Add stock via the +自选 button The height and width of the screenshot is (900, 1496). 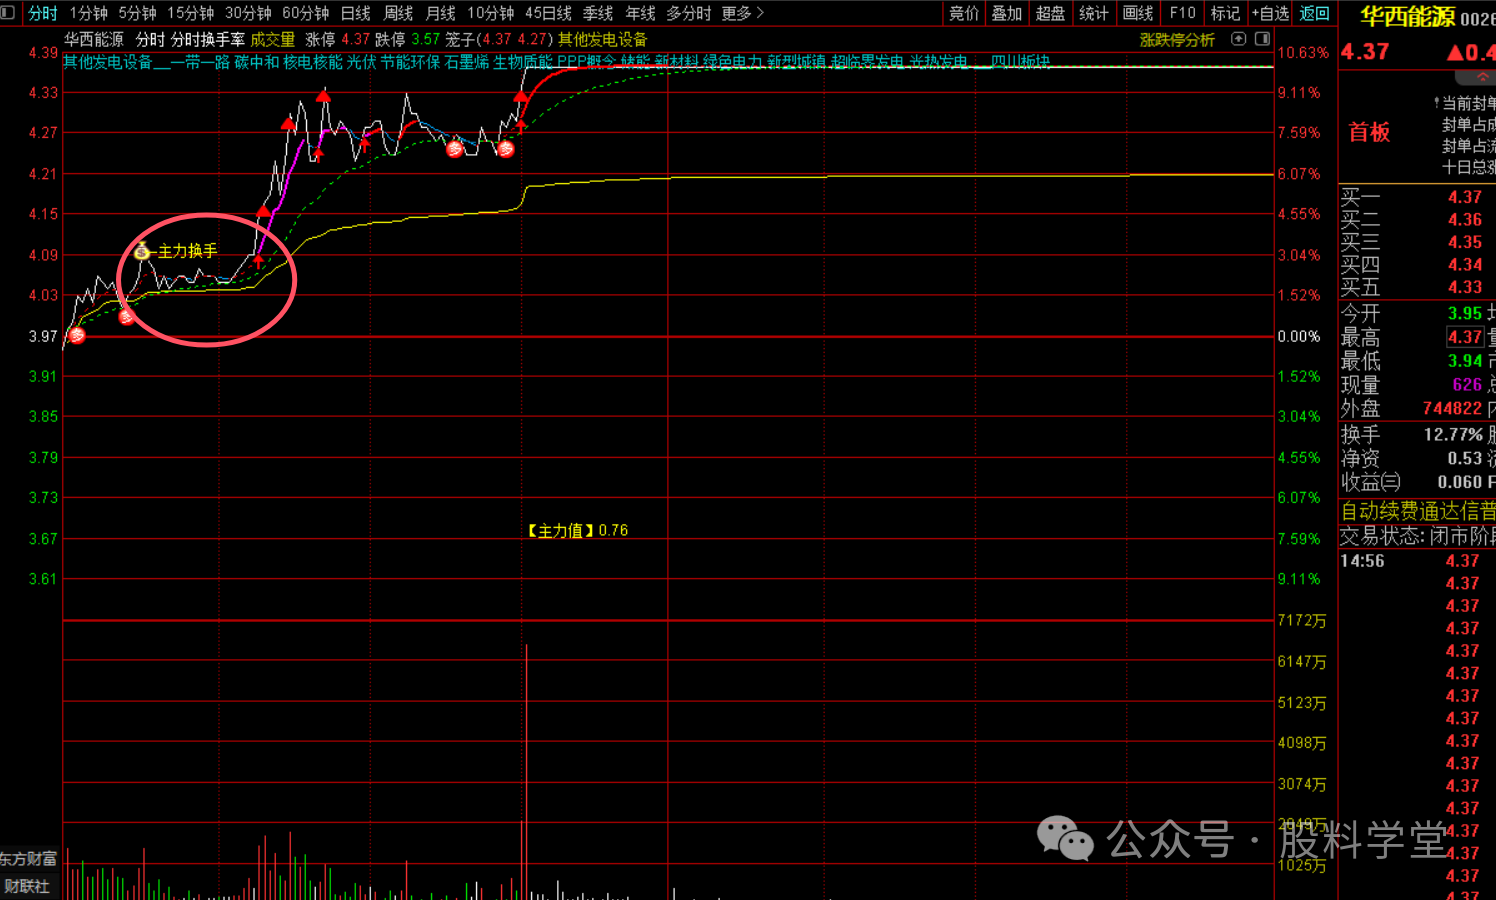coord(1270,13)
